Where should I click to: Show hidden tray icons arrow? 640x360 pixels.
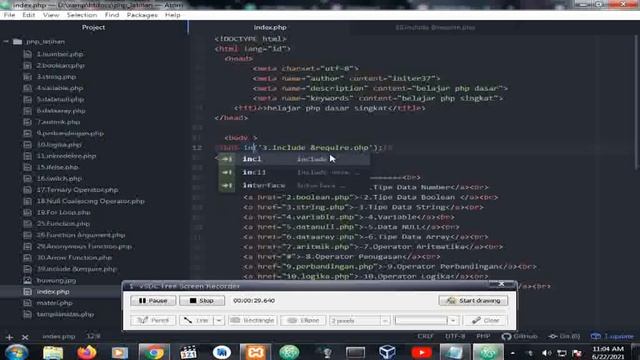point(513,353)
